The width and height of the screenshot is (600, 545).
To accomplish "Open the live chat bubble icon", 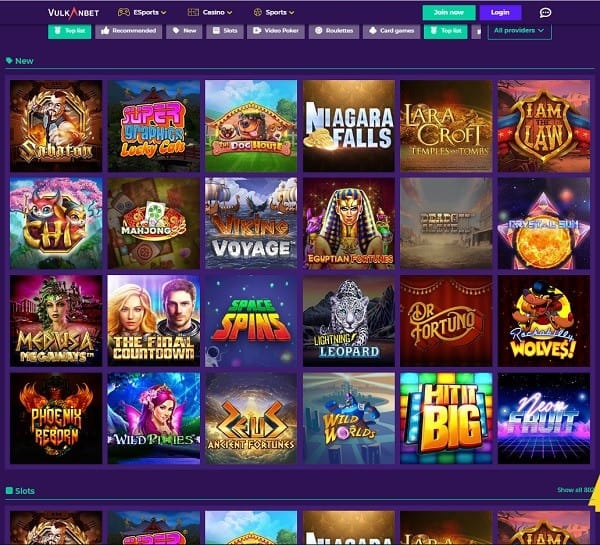I will 545,13.
